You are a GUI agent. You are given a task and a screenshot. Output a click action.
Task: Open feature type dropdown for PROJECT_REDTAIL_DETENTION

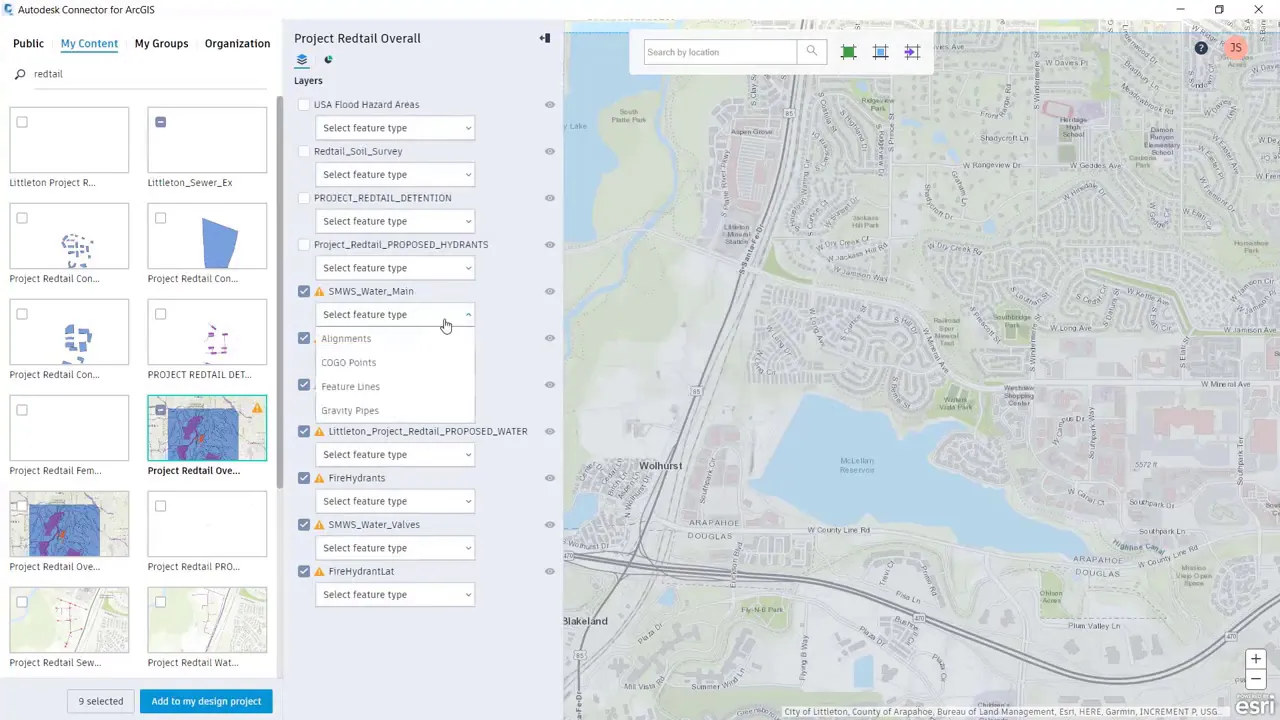[395, 221]
